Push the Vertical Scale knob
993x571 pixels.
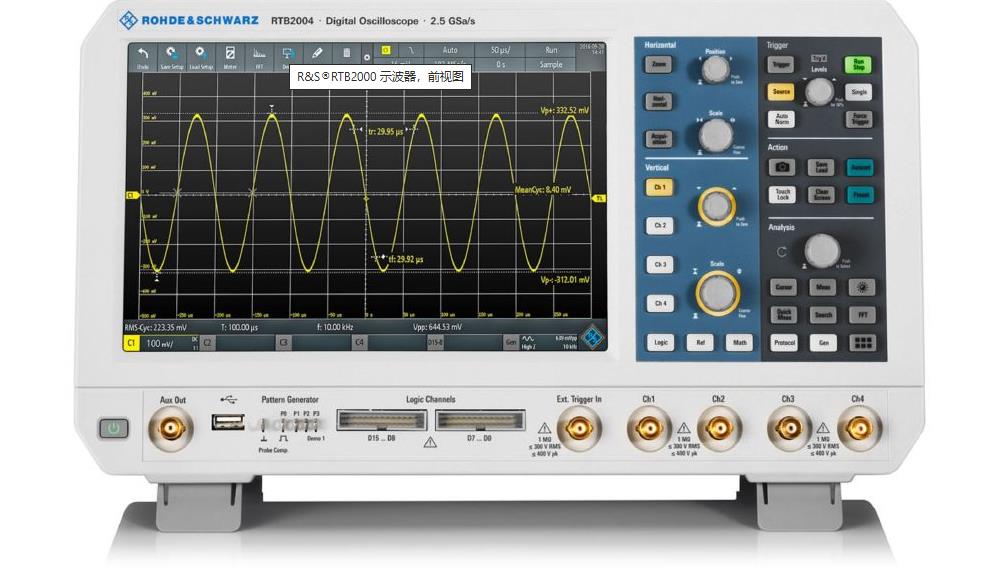pos(718,292)
